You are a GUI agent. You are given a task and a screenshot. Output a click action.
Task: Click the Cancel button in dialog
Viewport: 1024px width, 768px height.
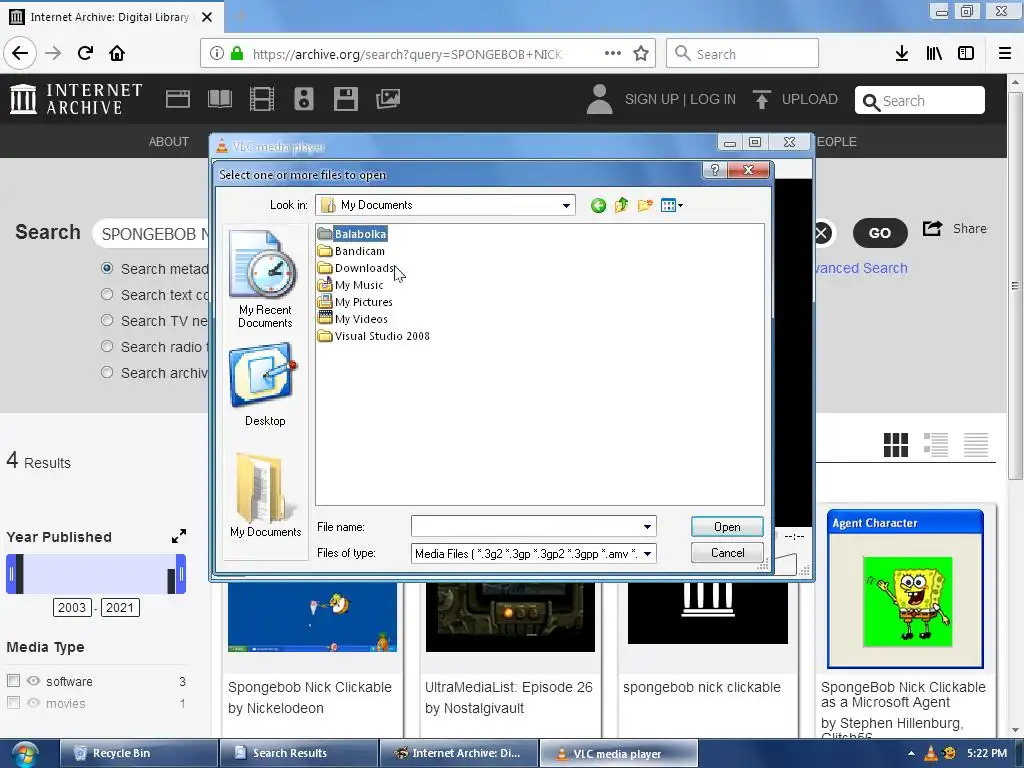[727, 553]
